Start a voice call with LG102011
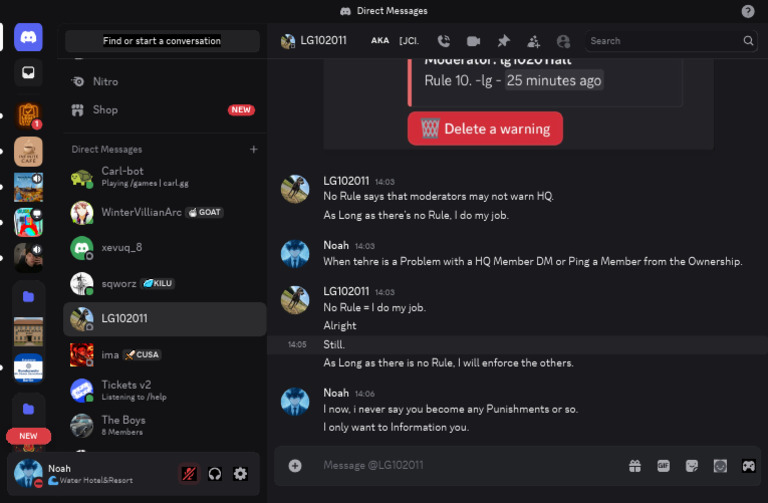The image size is (768, 503). [444, 41]
